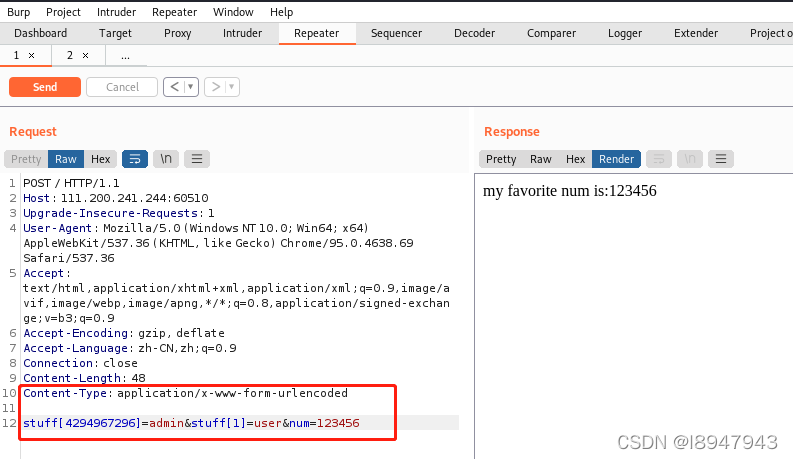Switch Response view to Raw
793x459 pixels.
pyautogui.click(x=541, y=159)
